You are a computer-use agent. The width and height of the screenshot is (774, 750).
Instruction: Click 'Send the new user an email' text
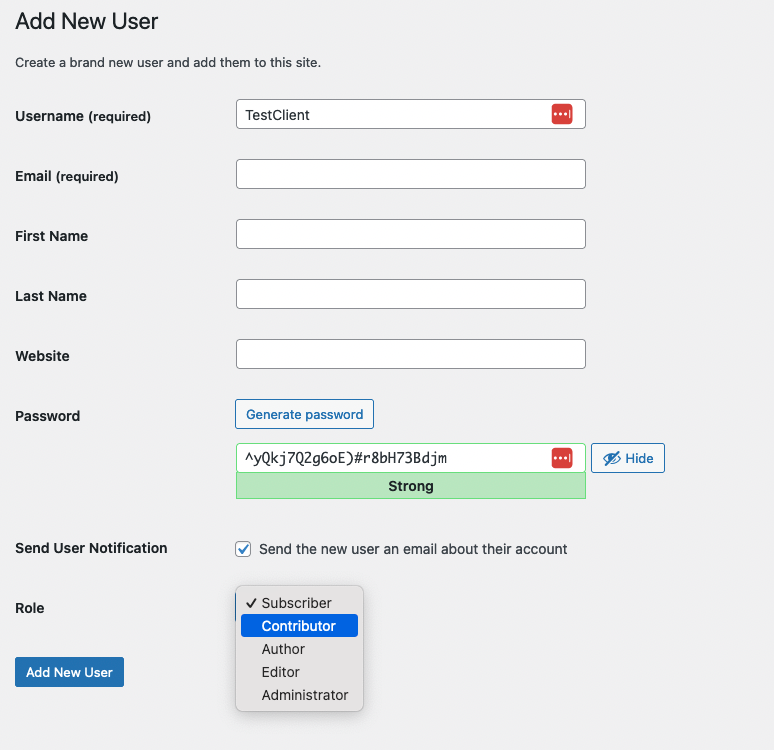pyautogui.click(x=413, y=549)
